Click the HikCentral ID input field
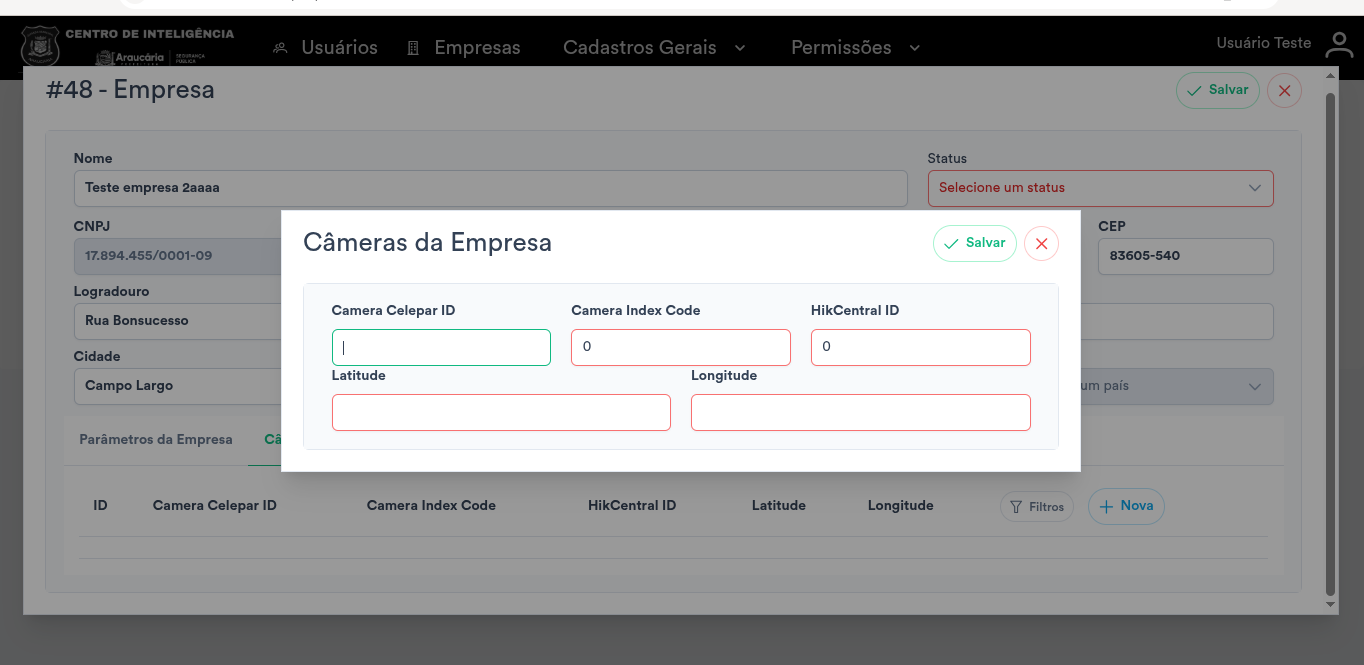 point(920,348)
